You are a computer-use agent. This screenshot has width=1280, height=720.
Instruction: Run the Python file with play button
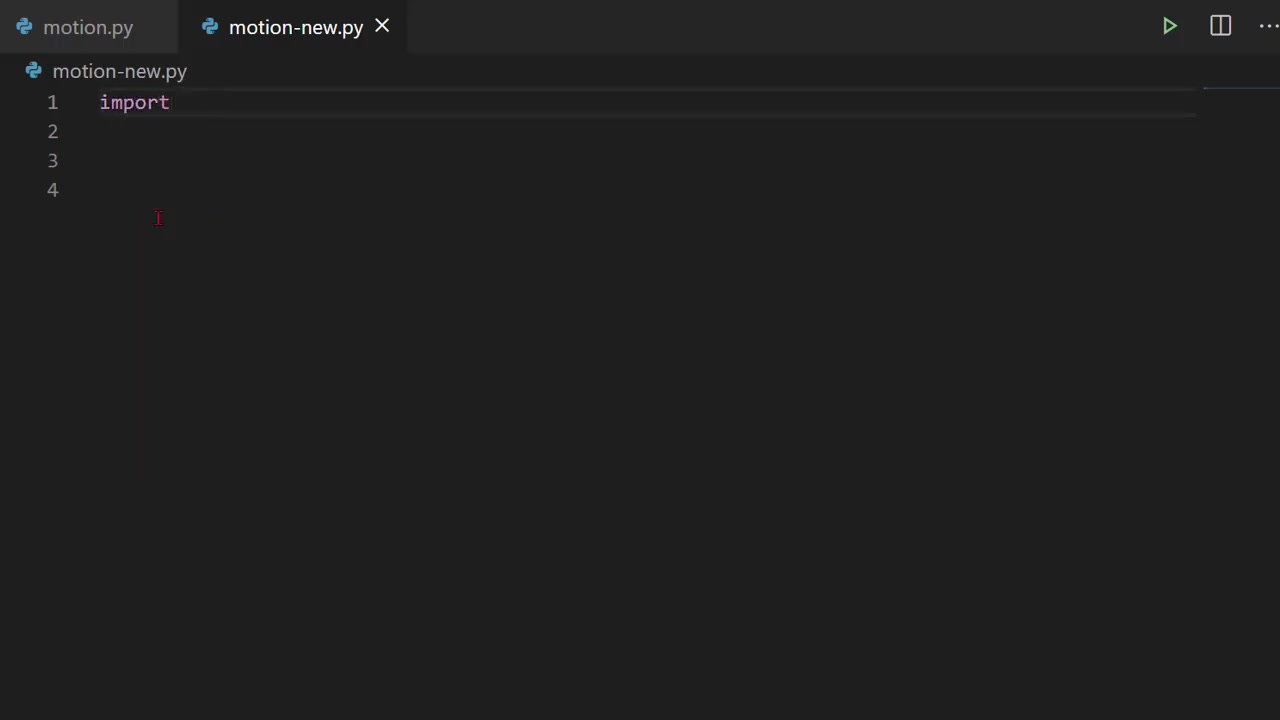[1169, 26]
